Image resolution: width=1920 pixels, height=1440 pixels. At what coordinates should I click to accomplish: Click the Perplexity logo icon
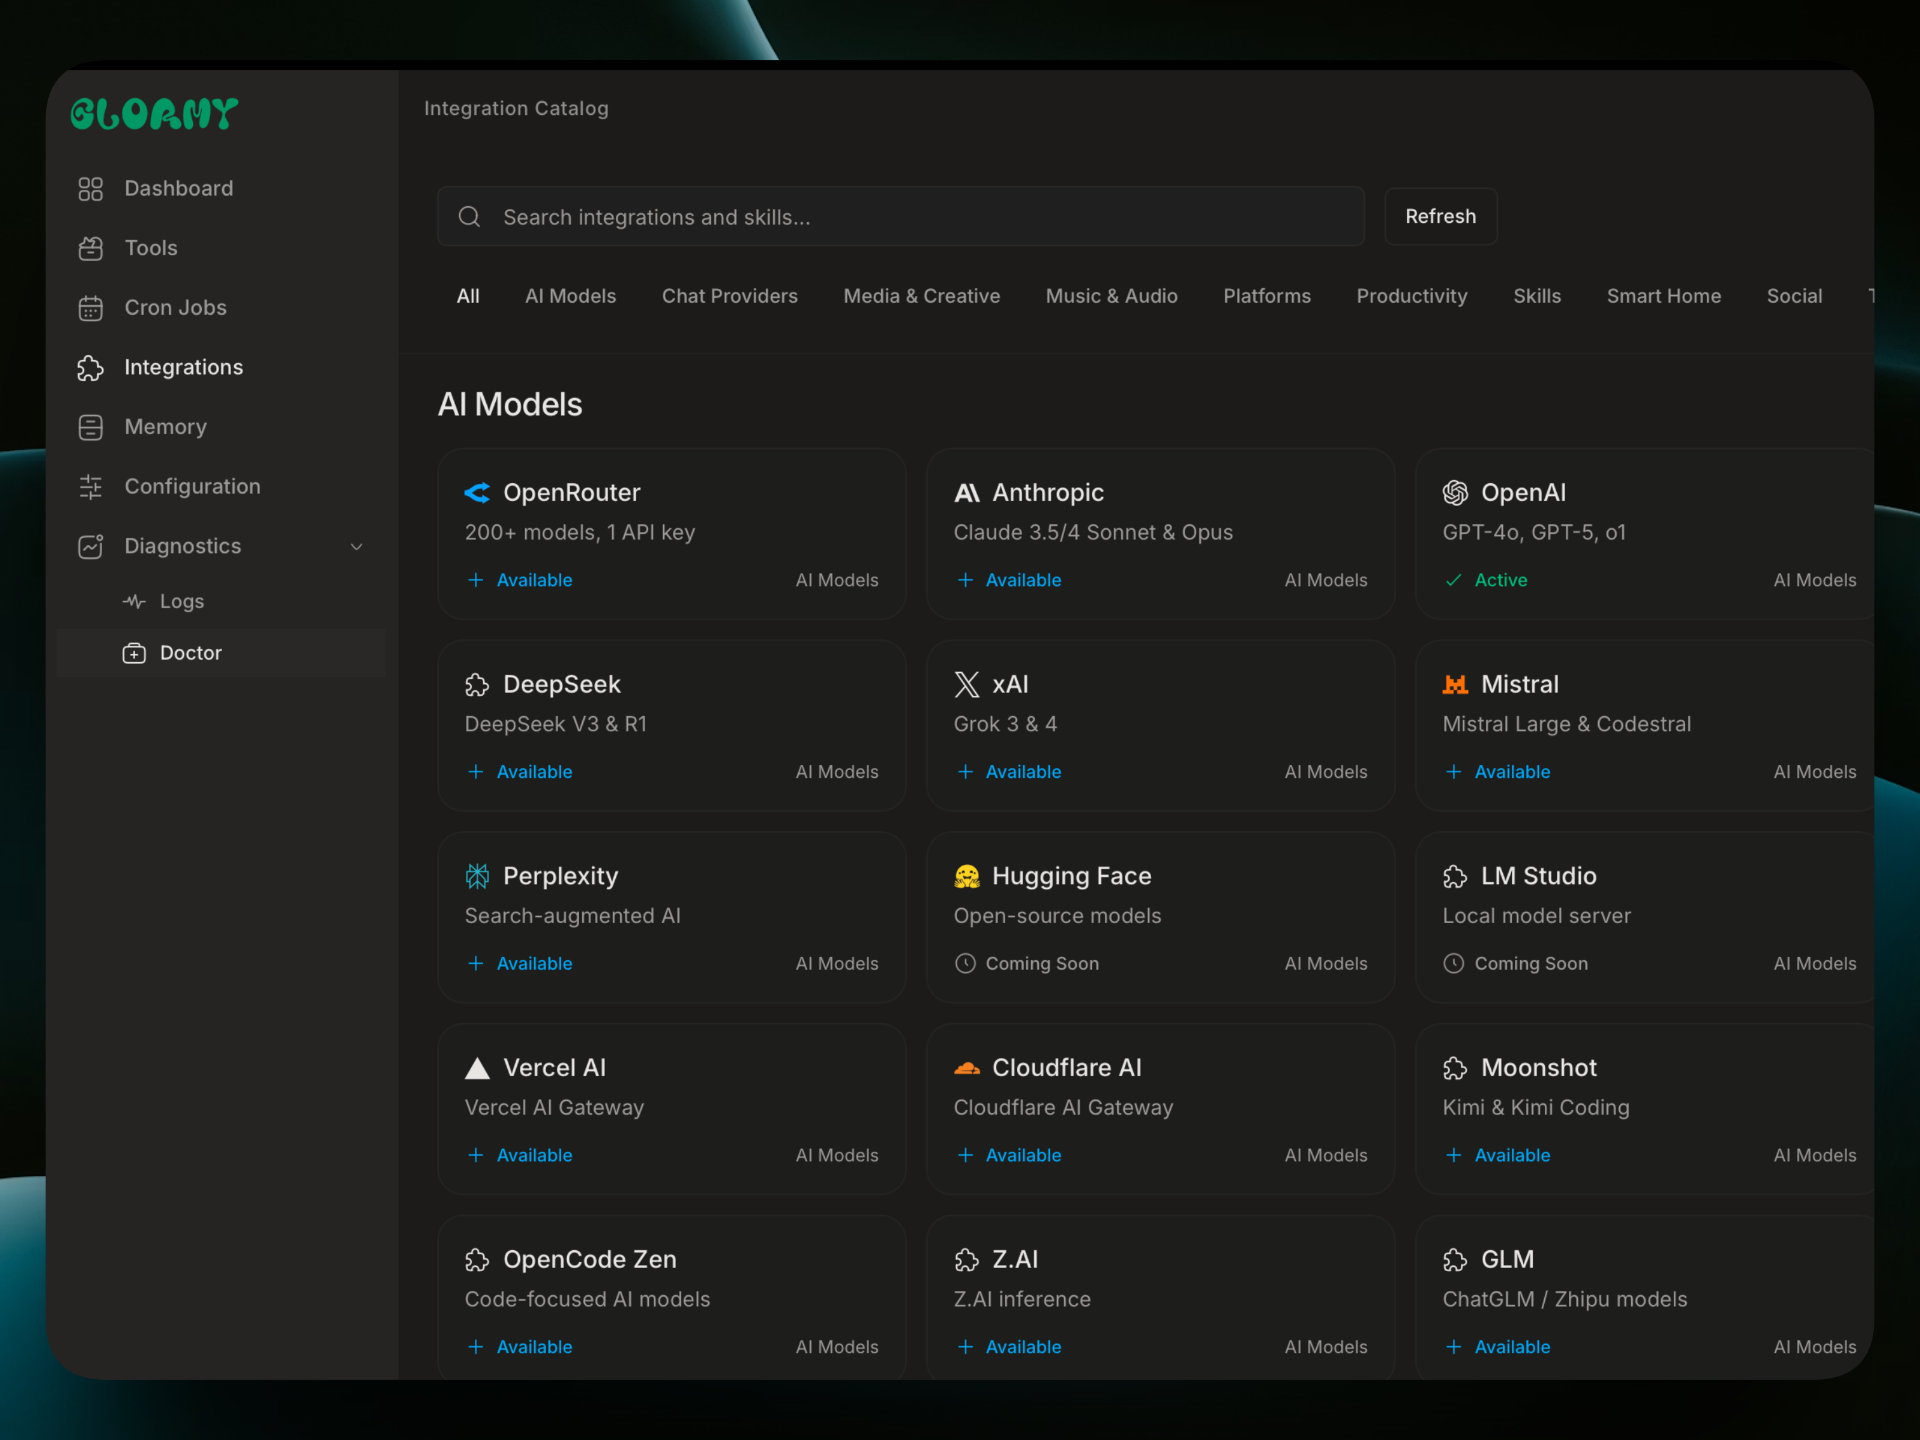coord(477,877)
